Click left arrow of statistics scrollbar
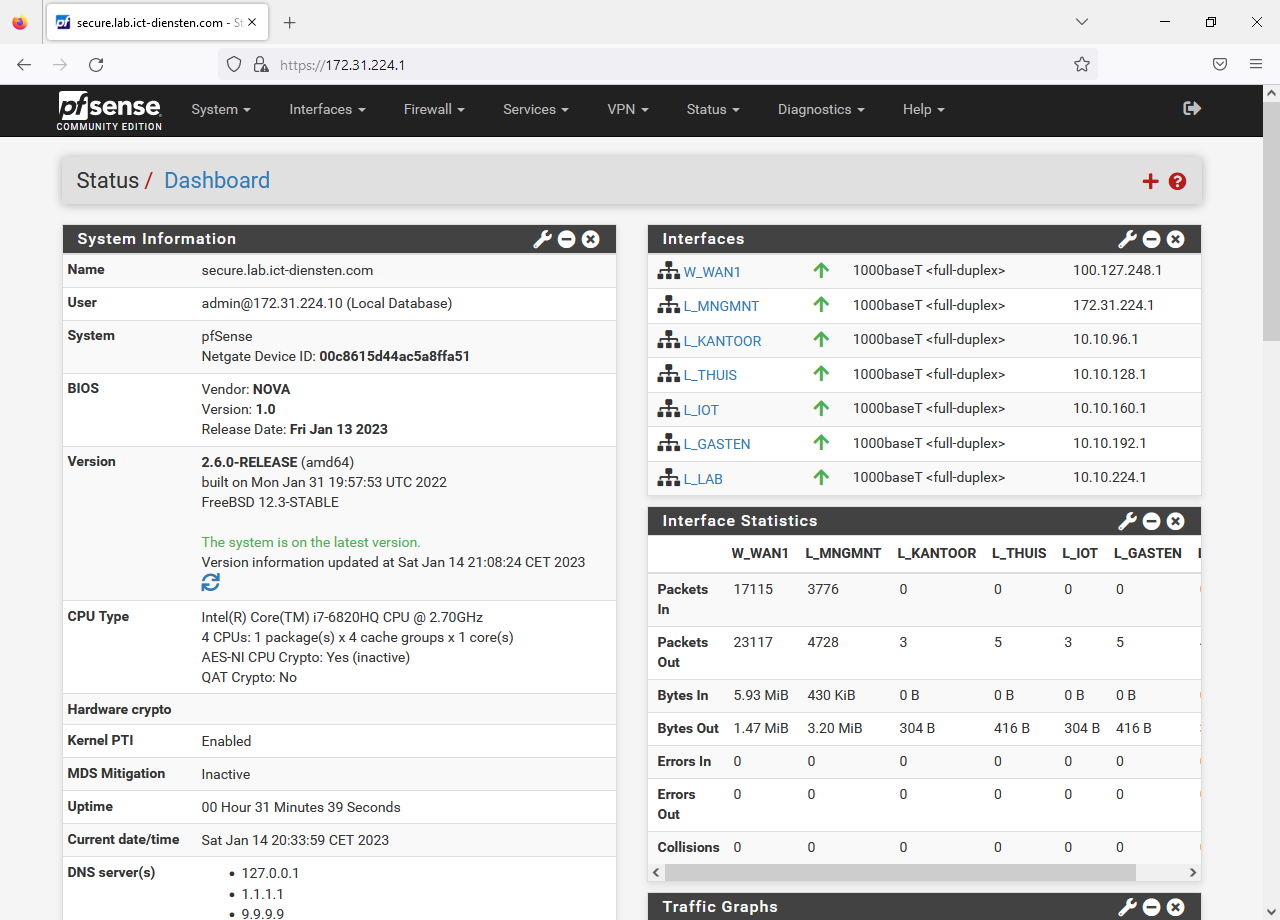 [x=656, y=873]
